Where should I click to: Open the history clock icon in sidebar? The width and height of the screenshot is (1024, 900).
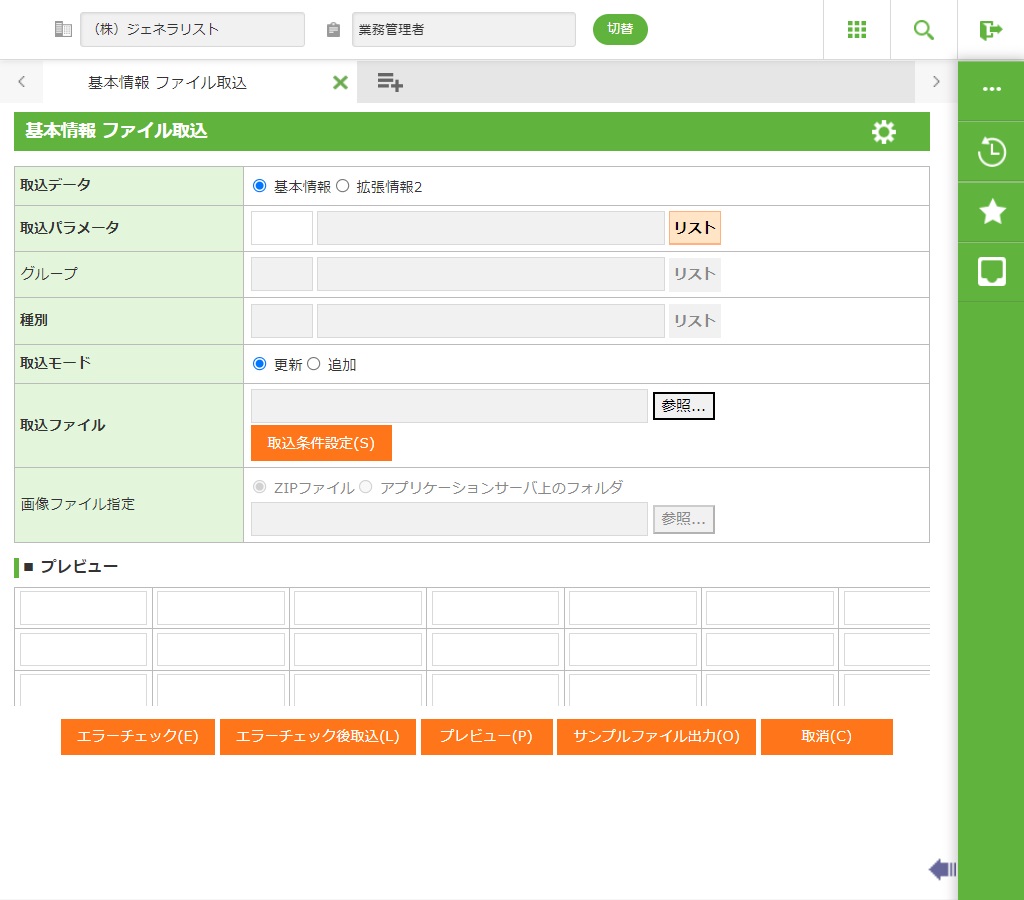pyautogui.click(x=991, y=152)
